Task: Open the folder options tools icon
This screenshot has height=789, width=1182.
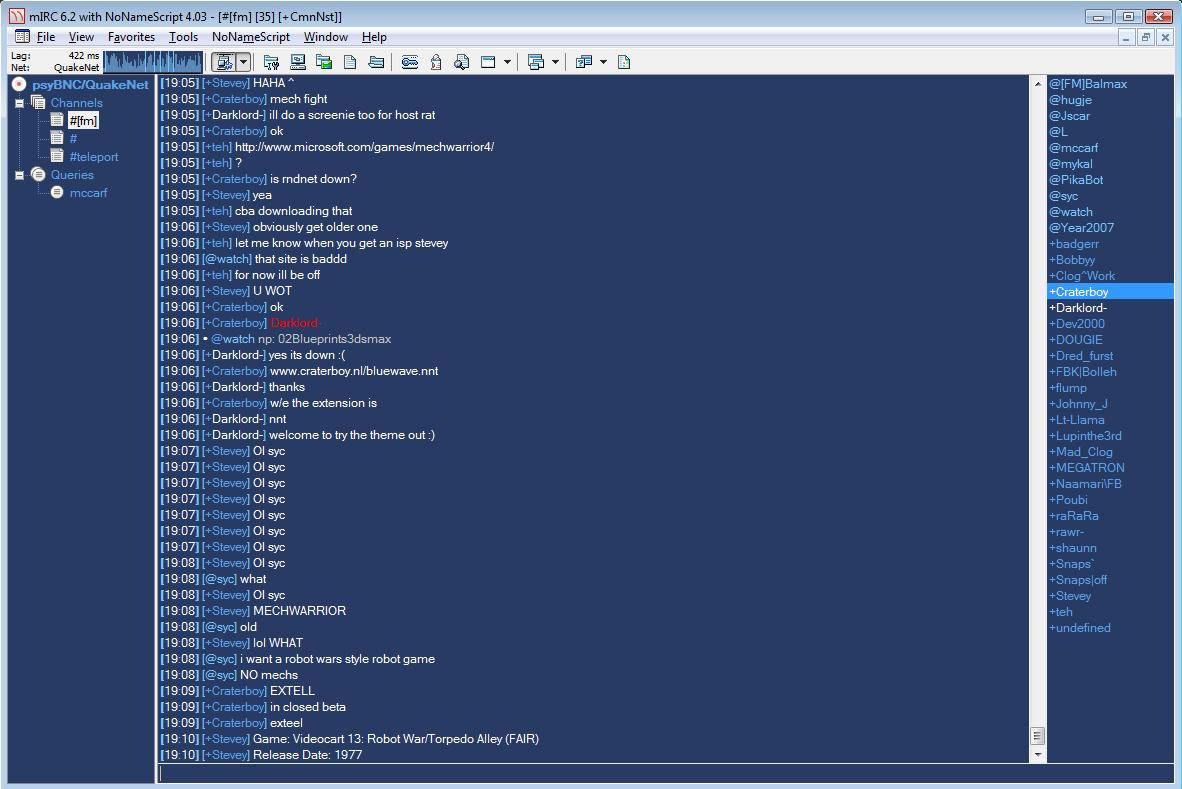Action: coord(271,62)
